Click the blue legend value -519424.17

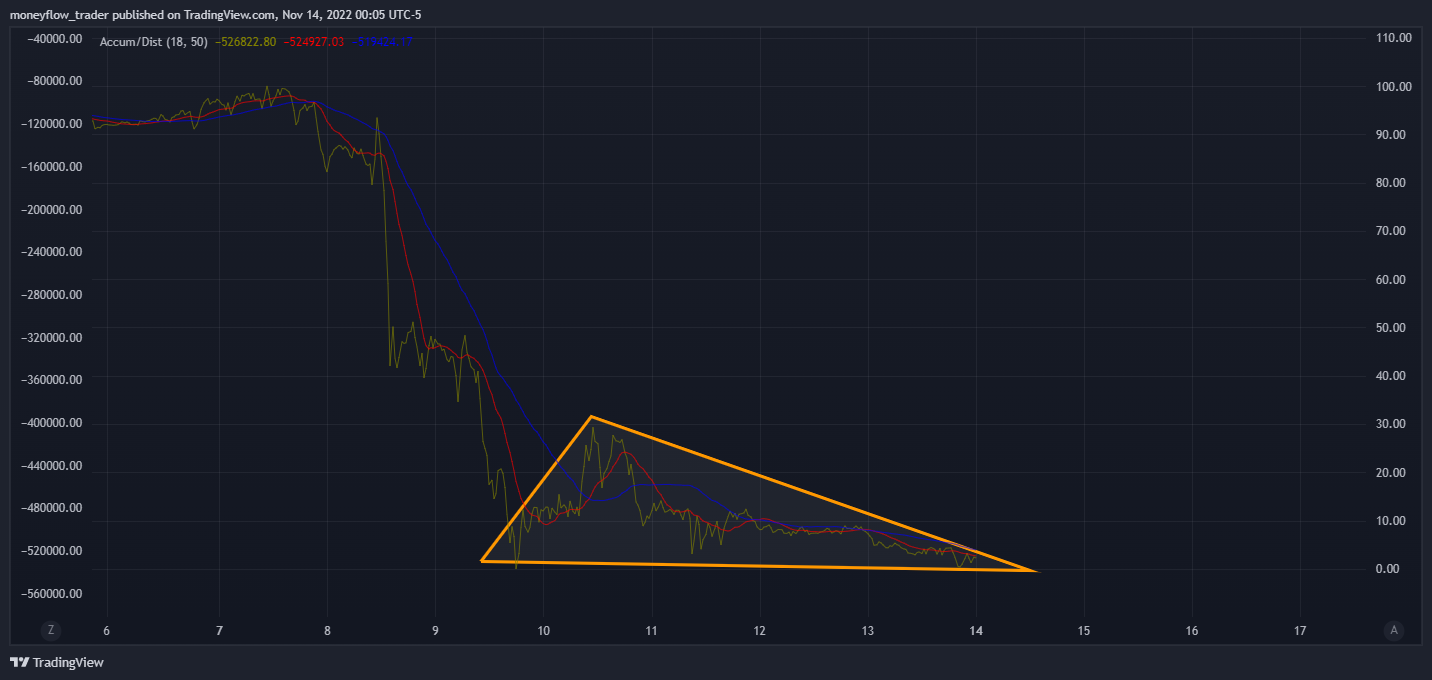click(382, 42)
